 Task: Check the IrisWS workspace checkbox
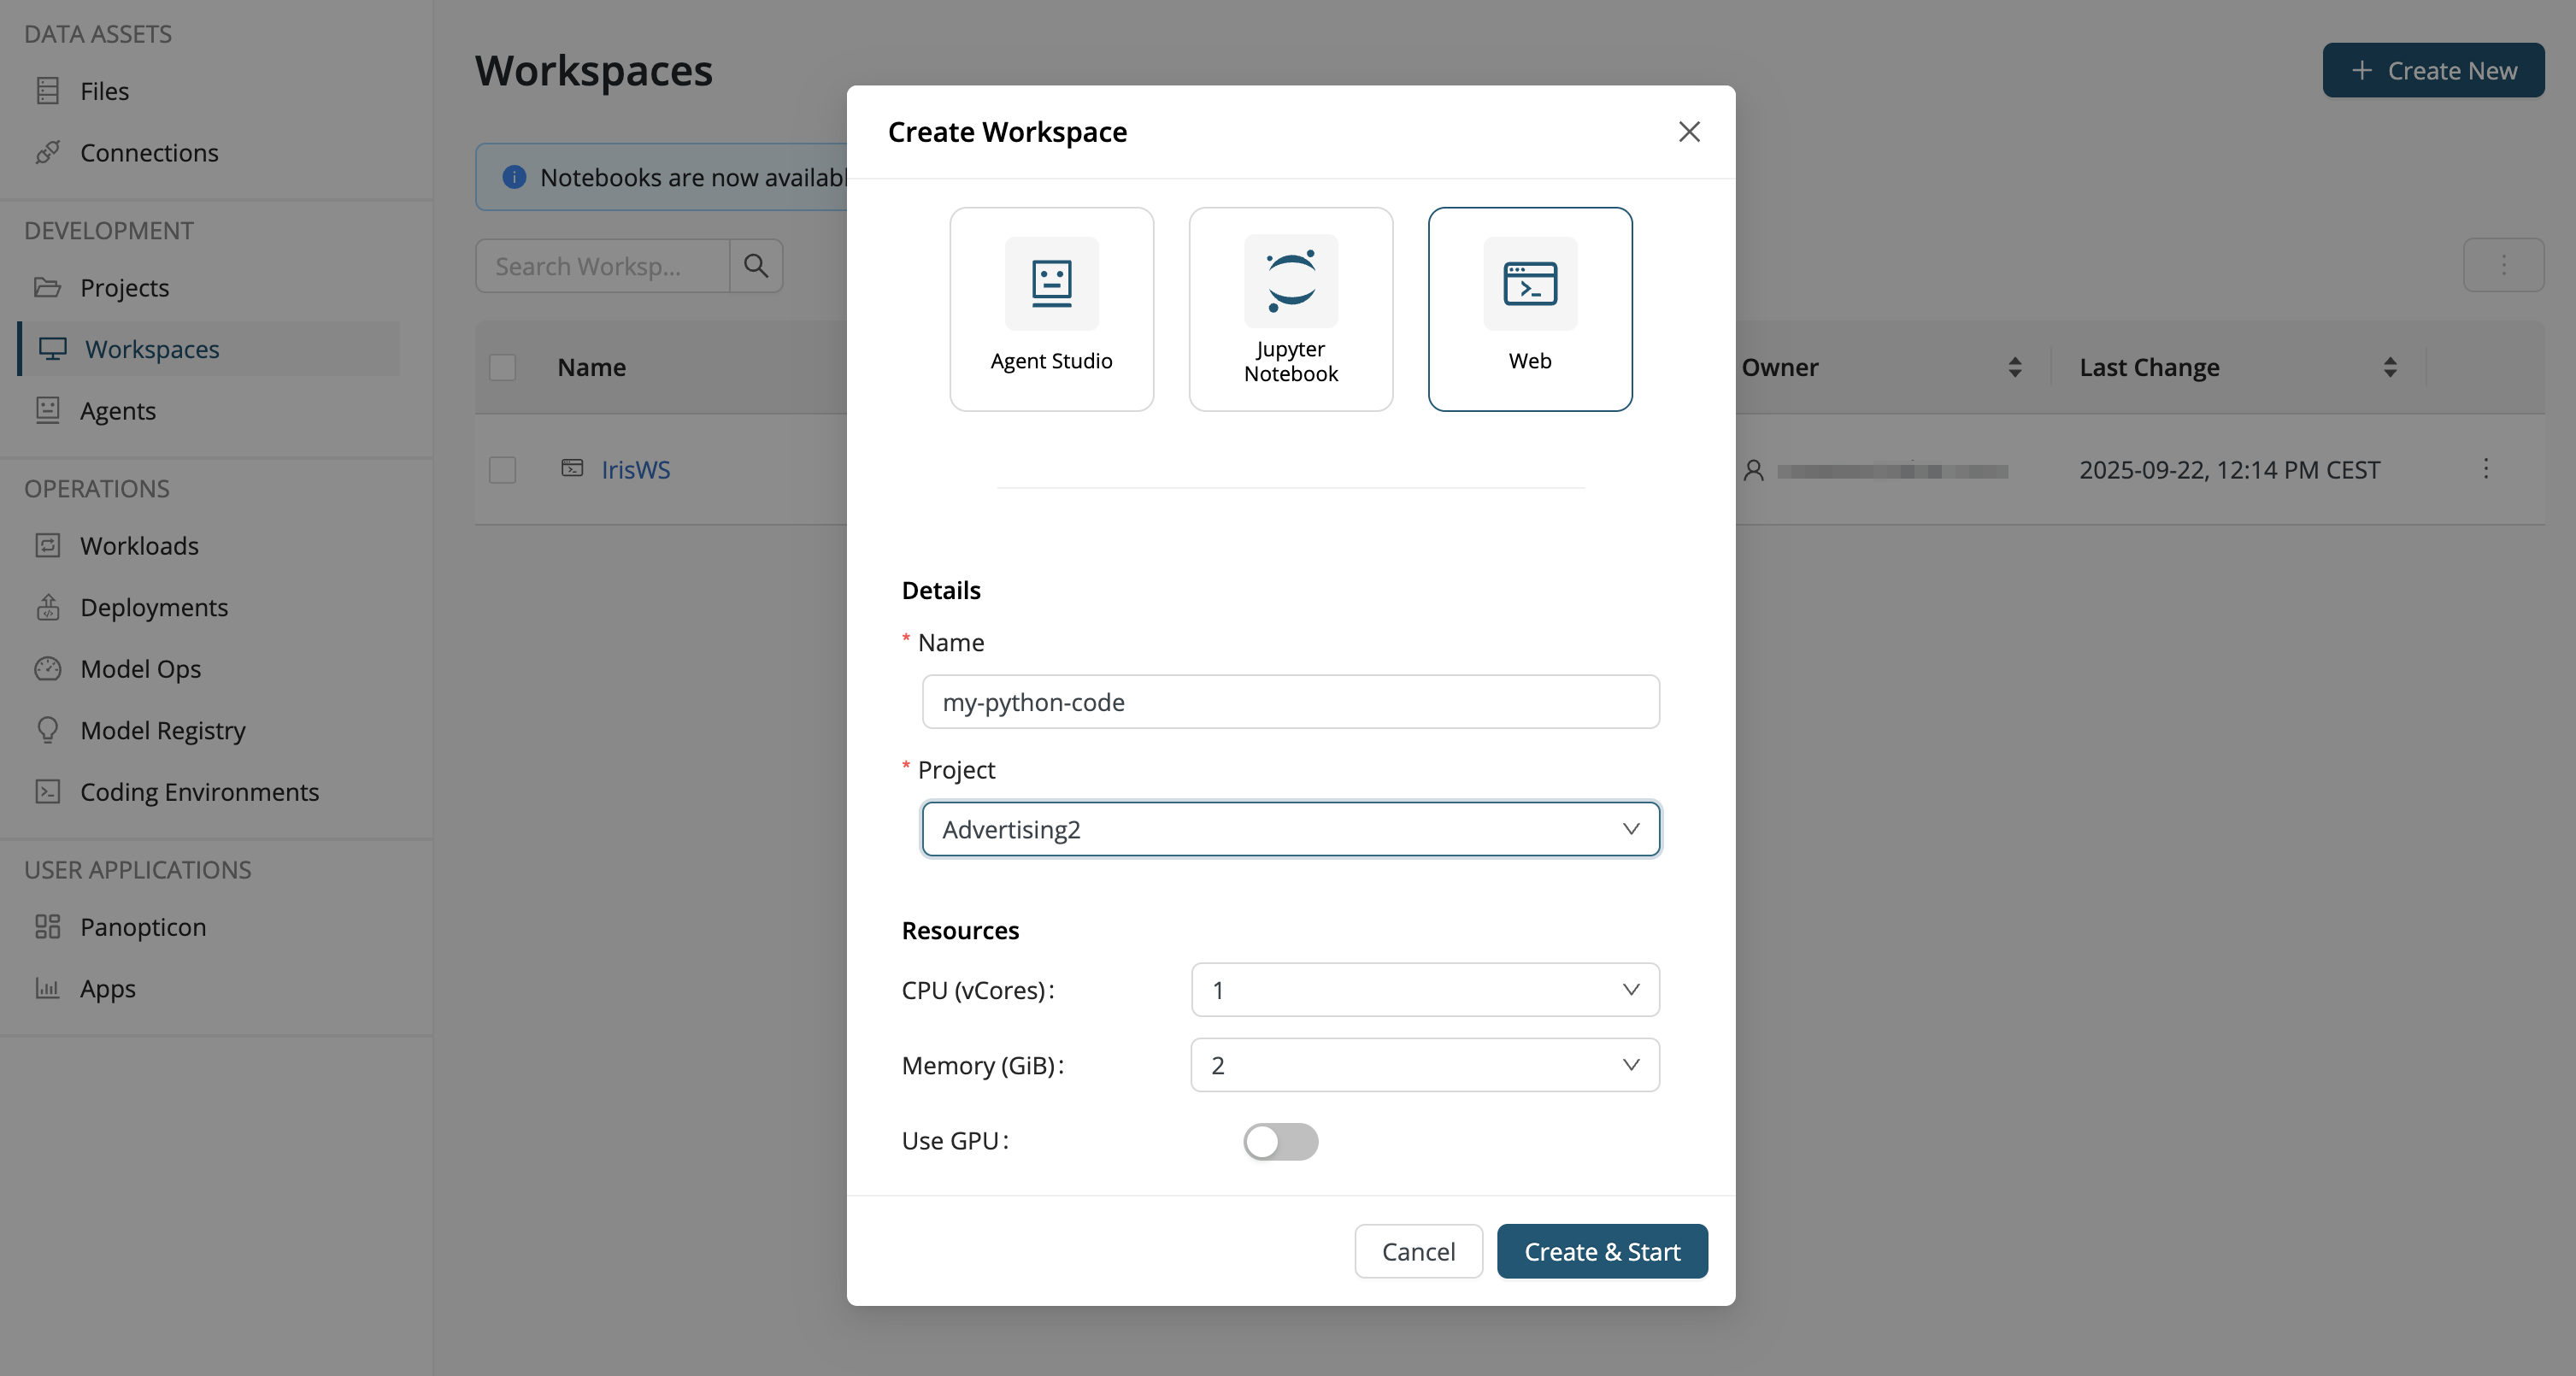tap(503, 469)
